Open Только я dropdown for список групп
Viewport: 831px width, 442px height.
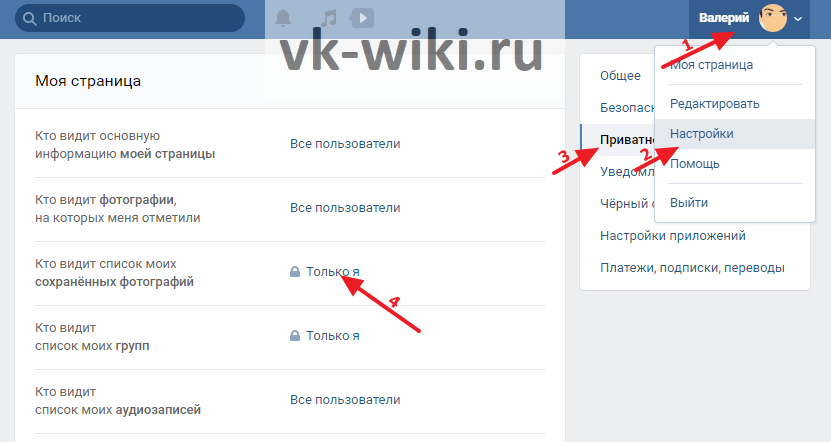pos(332,336)
